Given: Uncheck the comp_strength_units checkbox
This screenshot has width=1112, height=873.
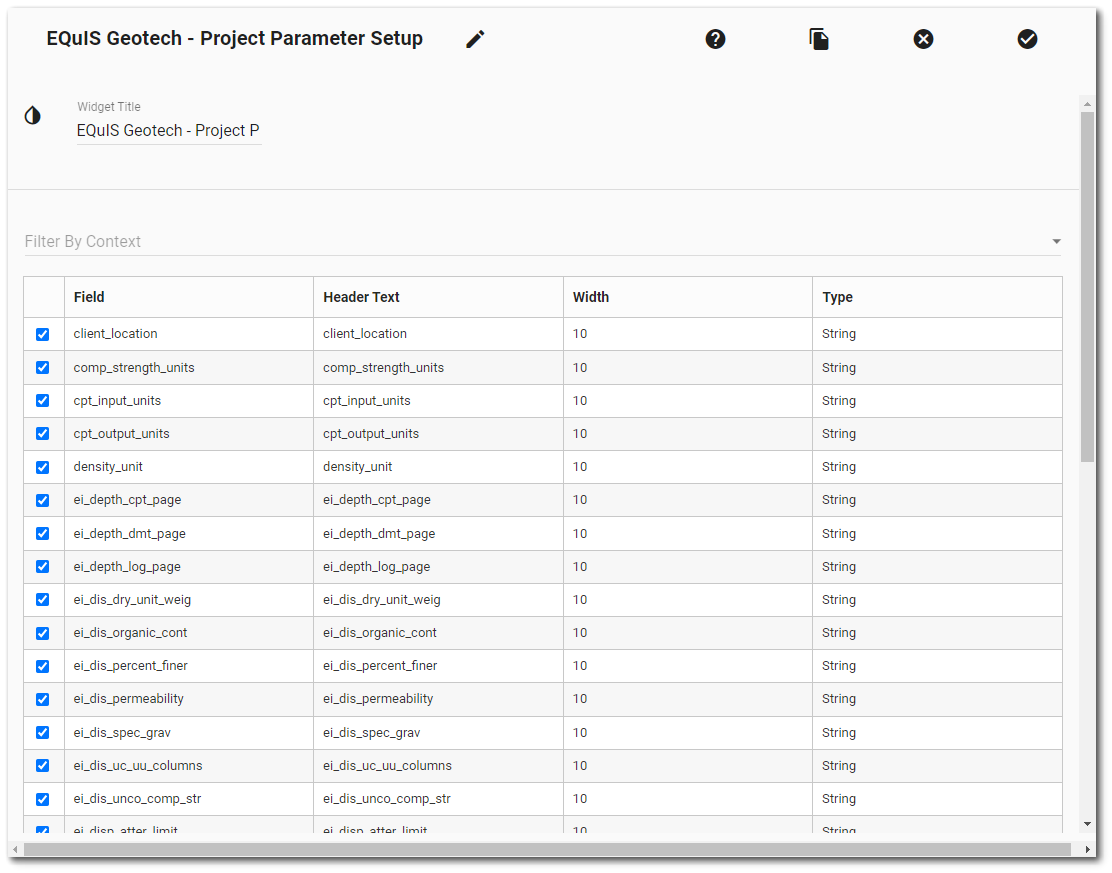Looking at the screenshot, I should coord(43,367).
